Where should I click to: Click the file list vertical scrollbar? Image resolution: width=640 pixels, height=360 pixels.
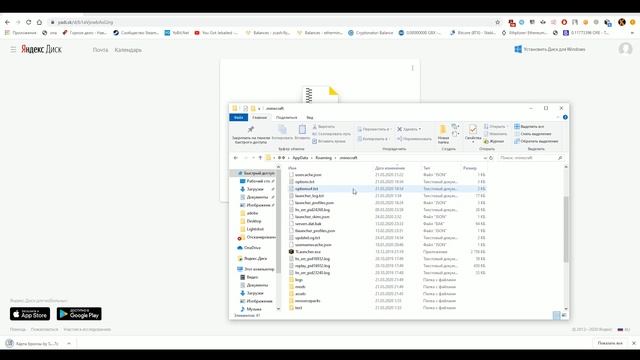[566, 229]
